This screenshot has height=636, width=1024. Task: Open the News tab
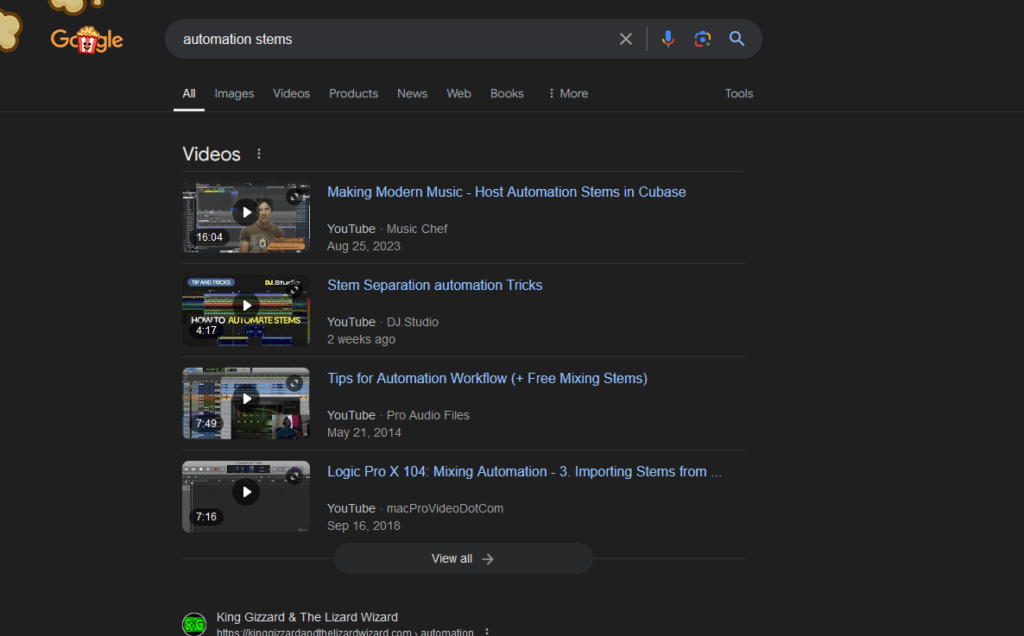tap(412, 93)
